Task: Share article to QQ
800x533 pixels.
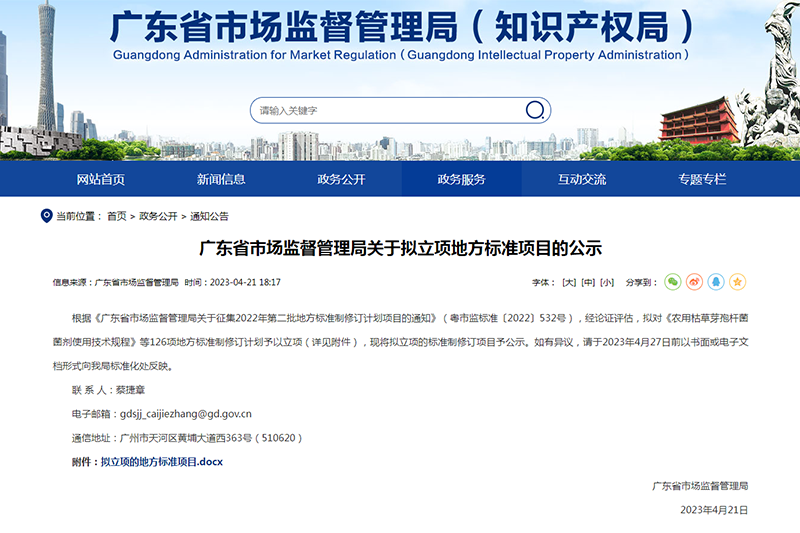Action: (x=715, y=283)
